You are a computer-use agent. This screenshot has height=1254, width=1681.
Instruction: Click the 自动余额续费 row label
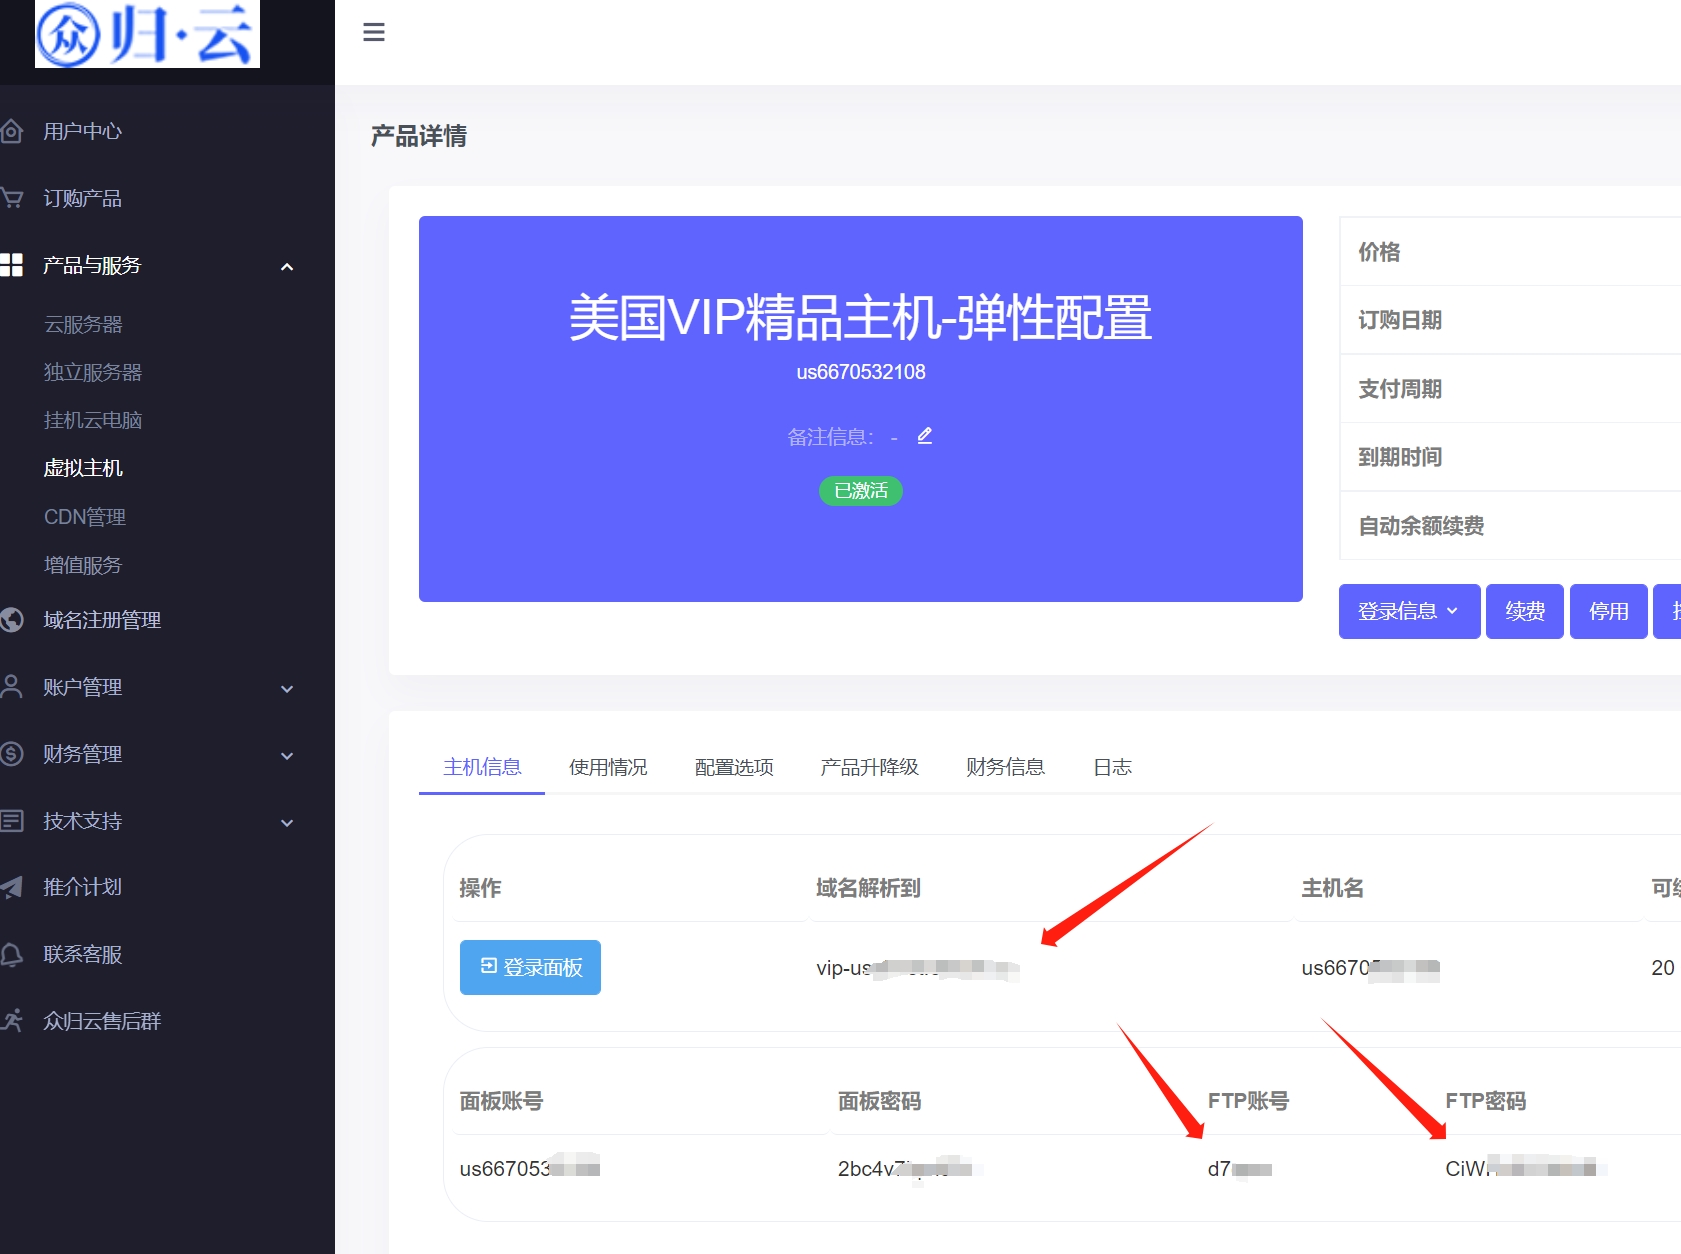pos(1421,526)
